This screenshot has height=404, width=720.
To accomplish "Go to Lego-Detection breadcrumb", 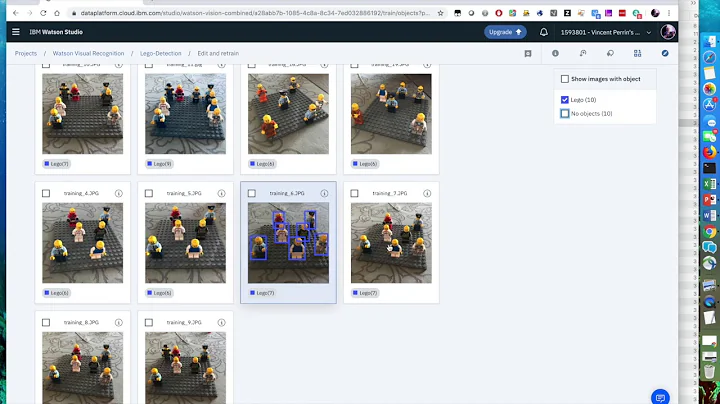I will tap(161, 53).
